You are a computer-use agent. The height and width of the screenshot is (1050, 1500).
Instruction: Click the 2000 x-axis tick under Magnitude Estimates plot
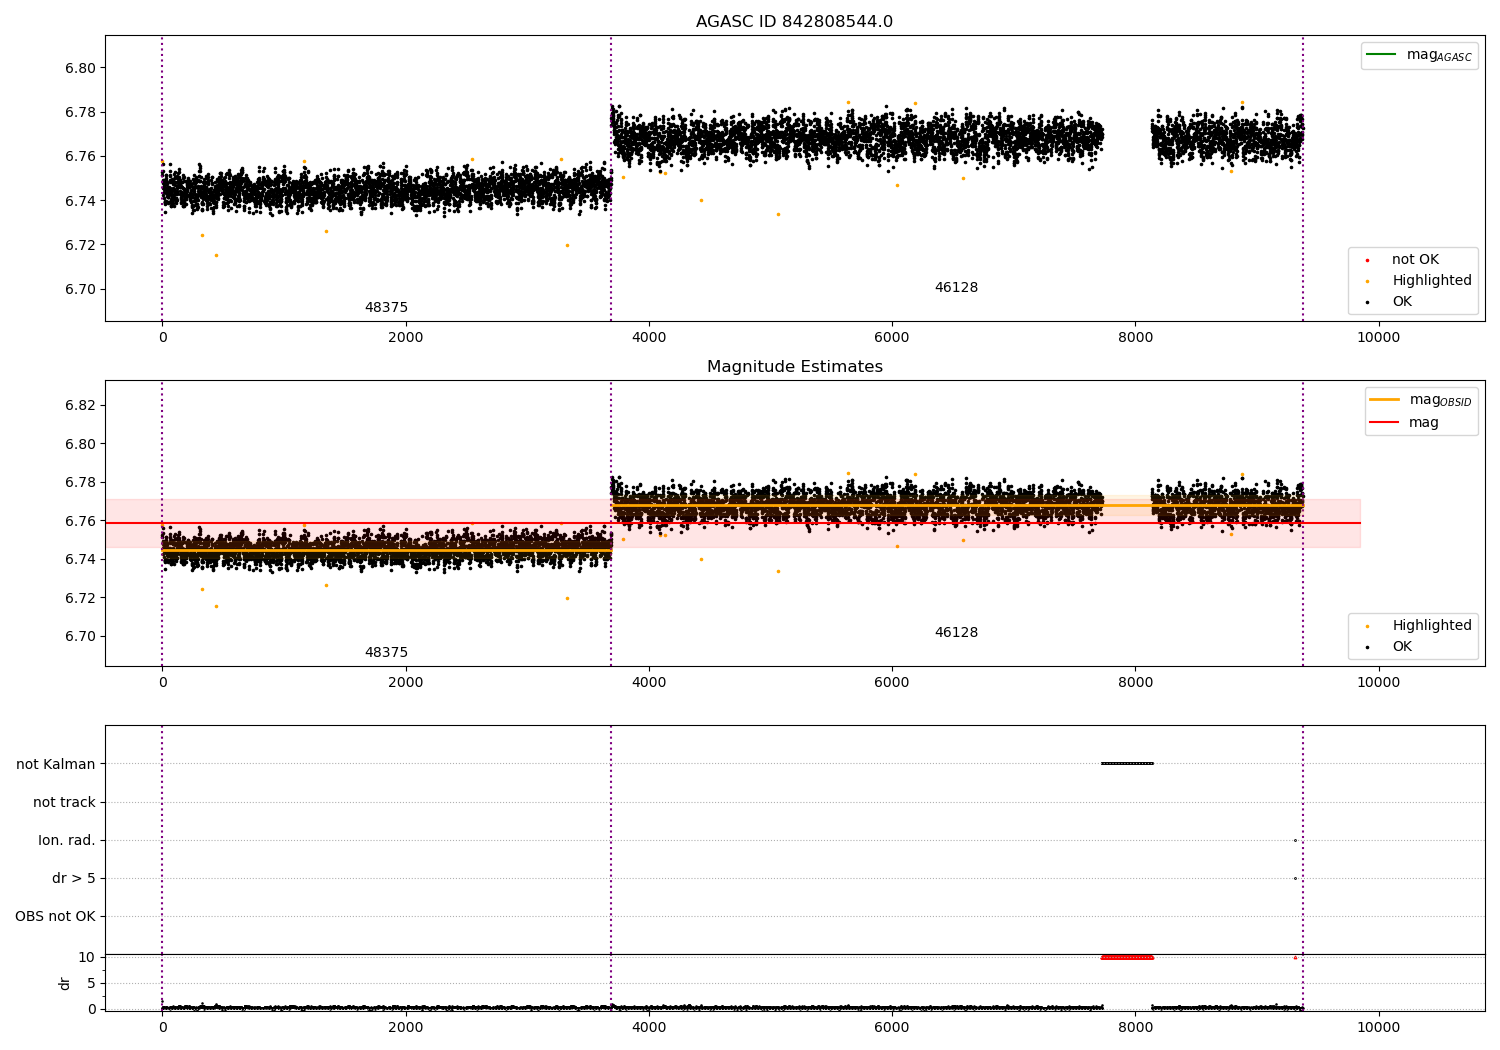pos(405,683)
